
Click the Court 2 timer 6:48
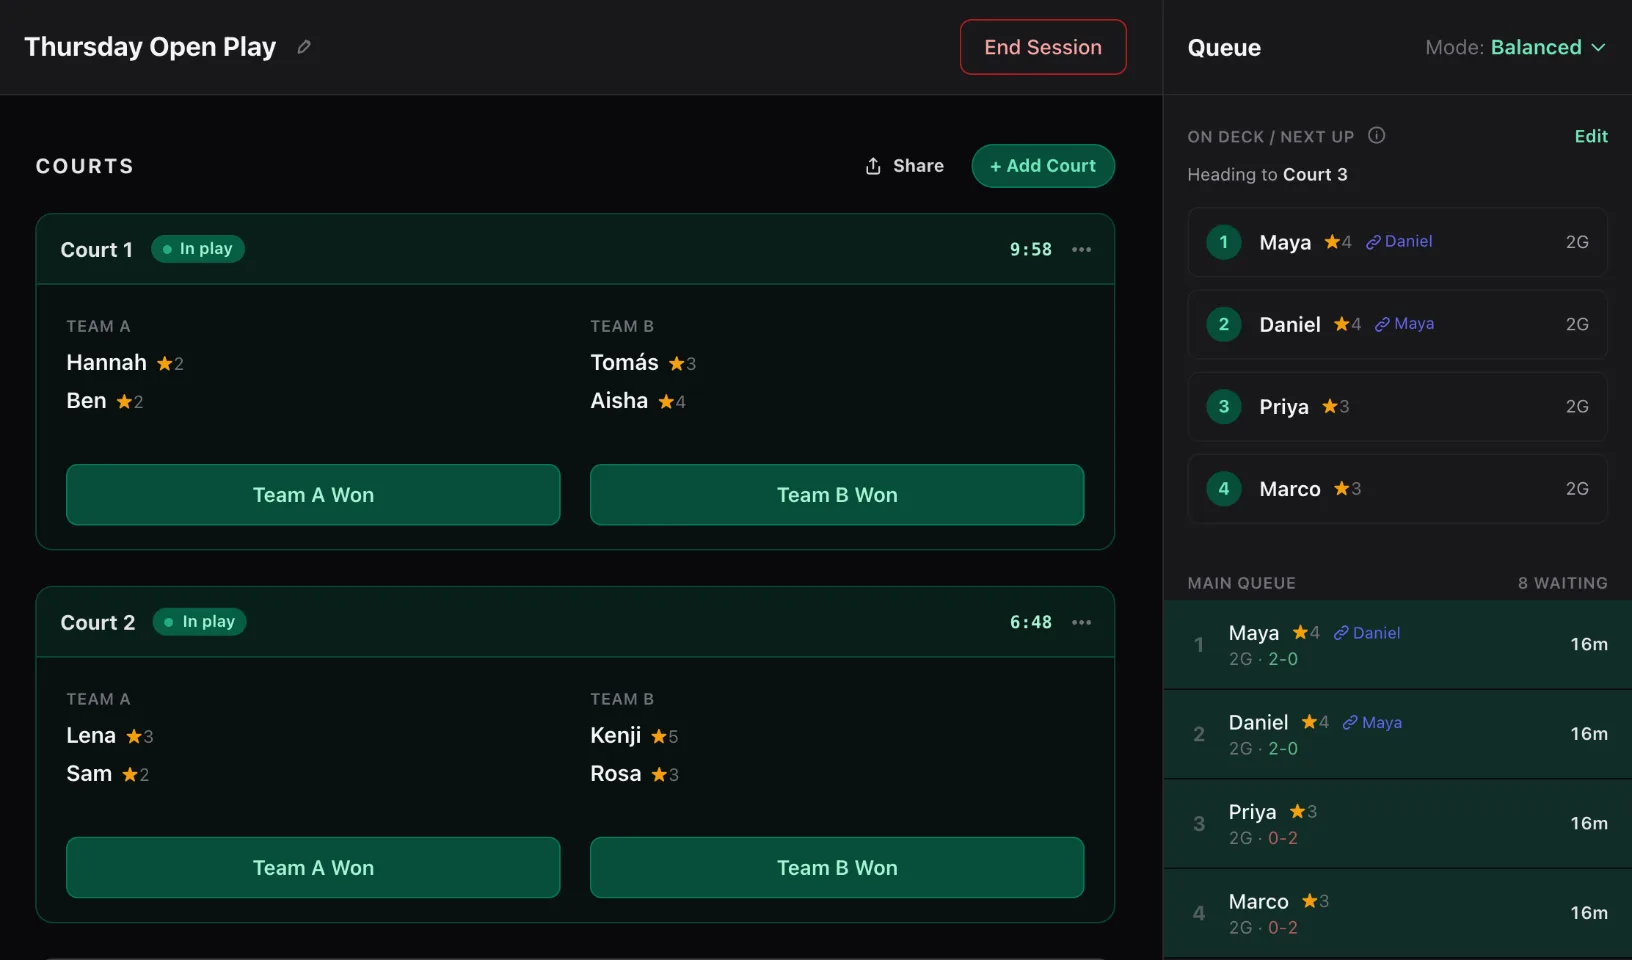[1030, 623]
